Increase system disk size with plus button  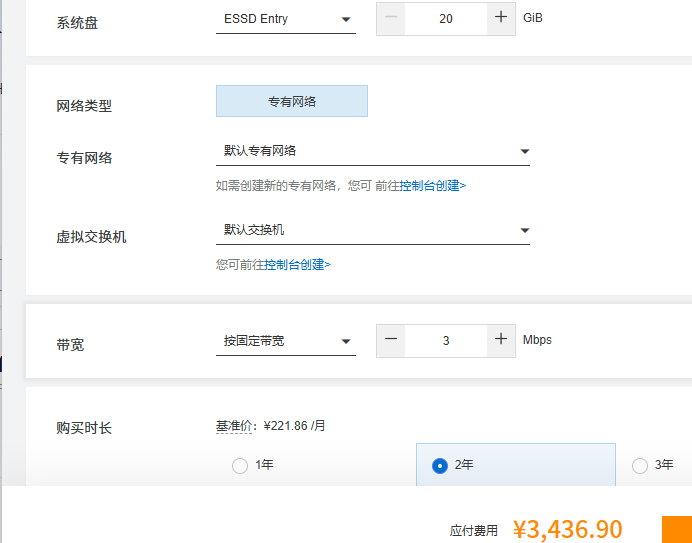coord(501,19)
